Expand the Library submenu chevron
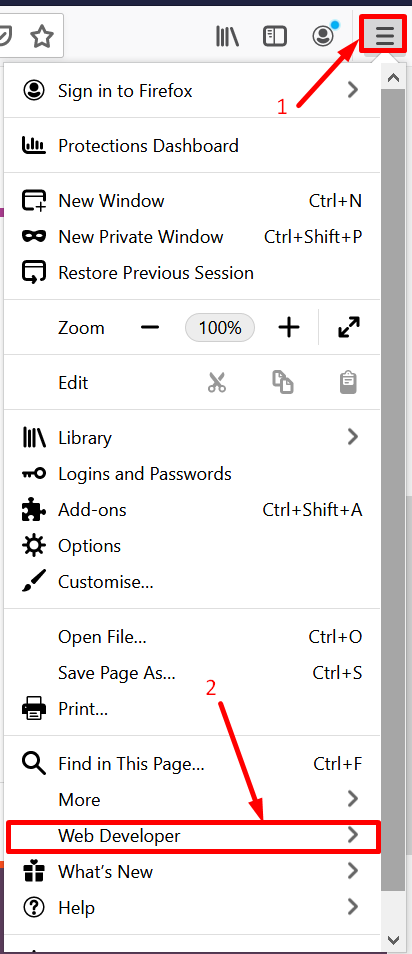The width and height of the screenshot is (412, 954). [x=352, y=437]
